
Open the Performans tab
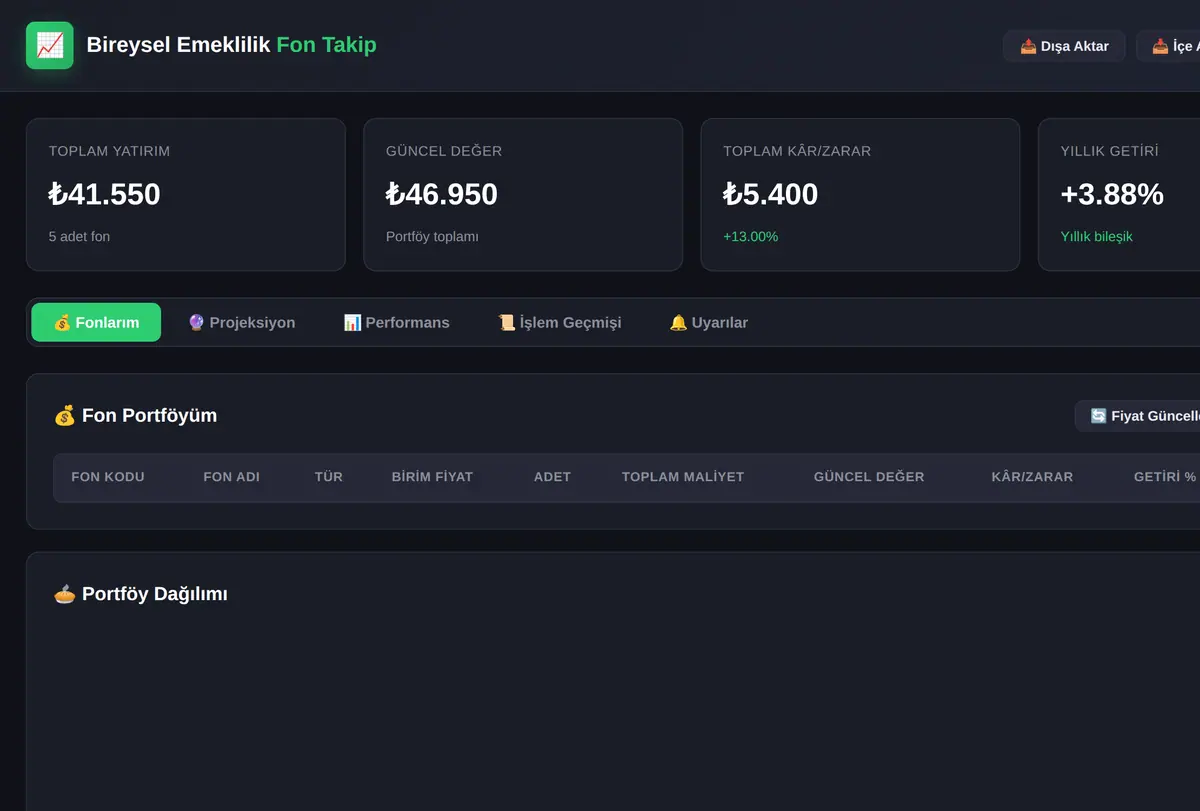point(396,322)
